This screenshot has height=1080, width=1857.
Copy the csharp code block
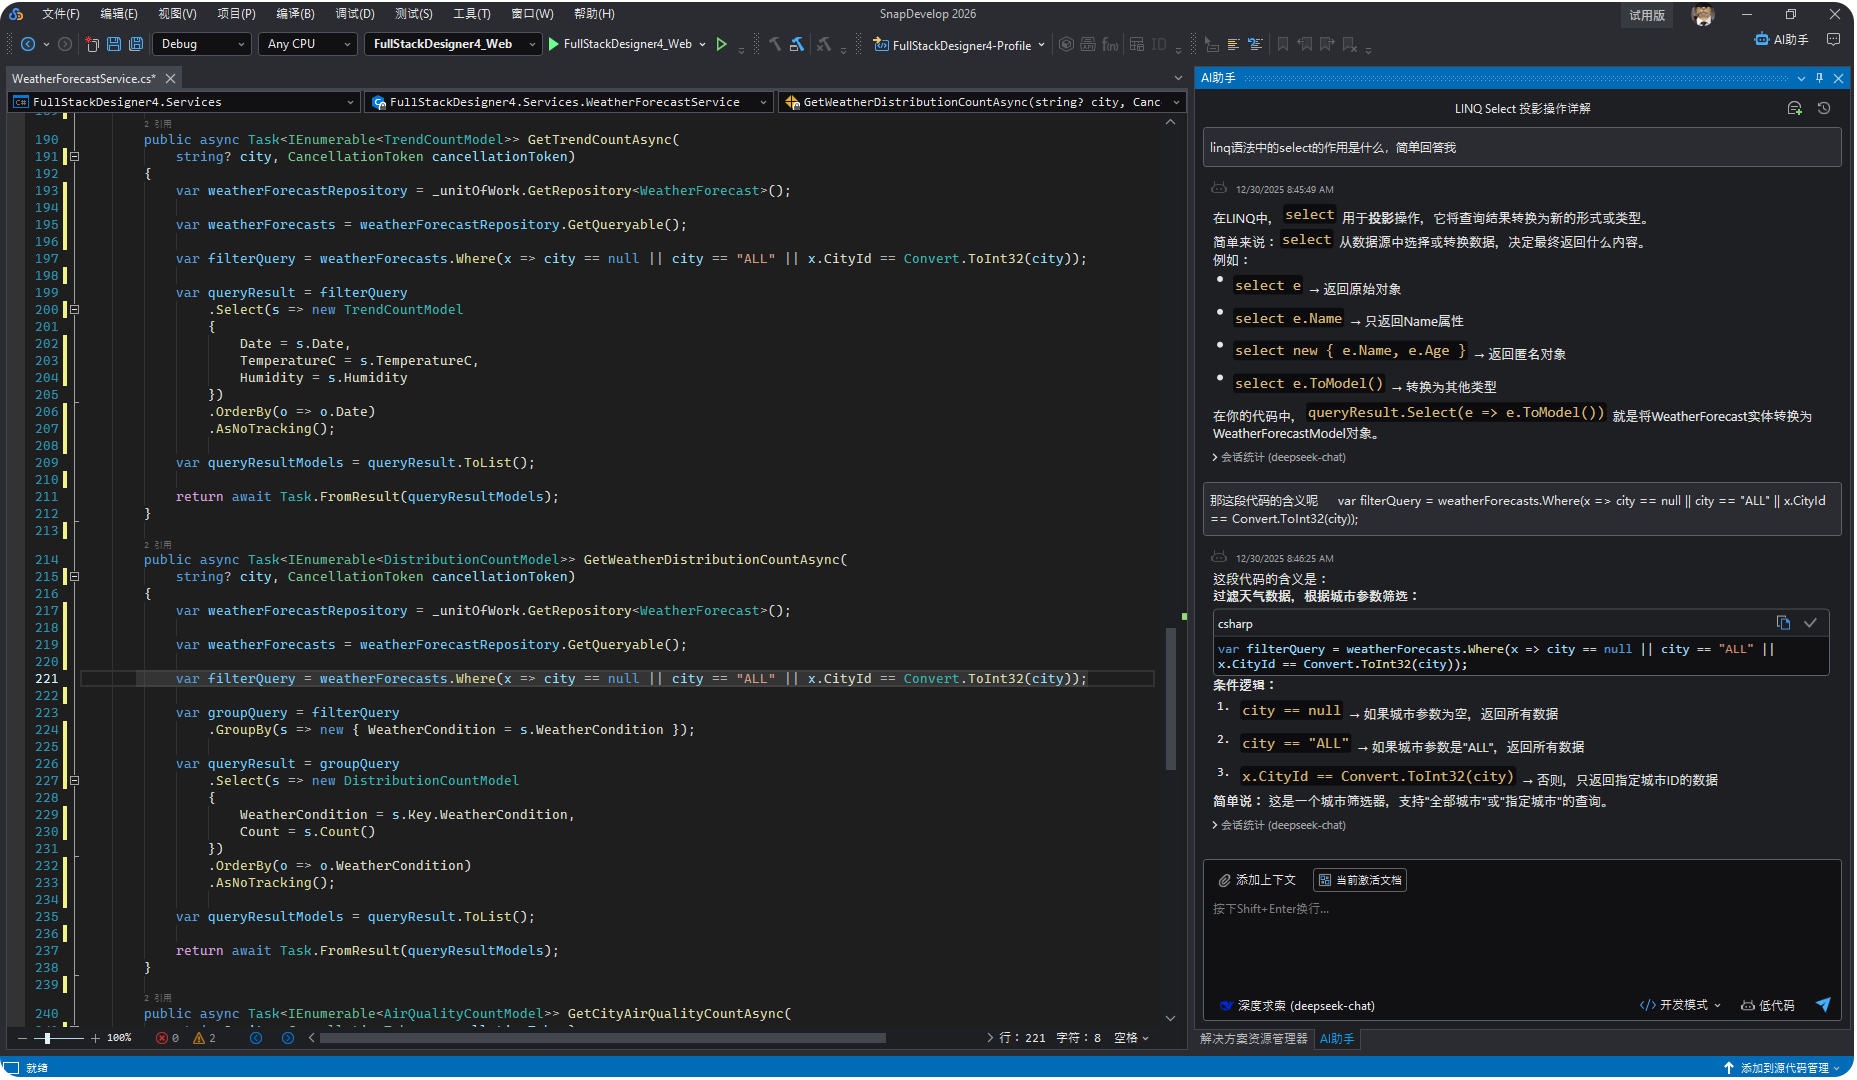1783,623
